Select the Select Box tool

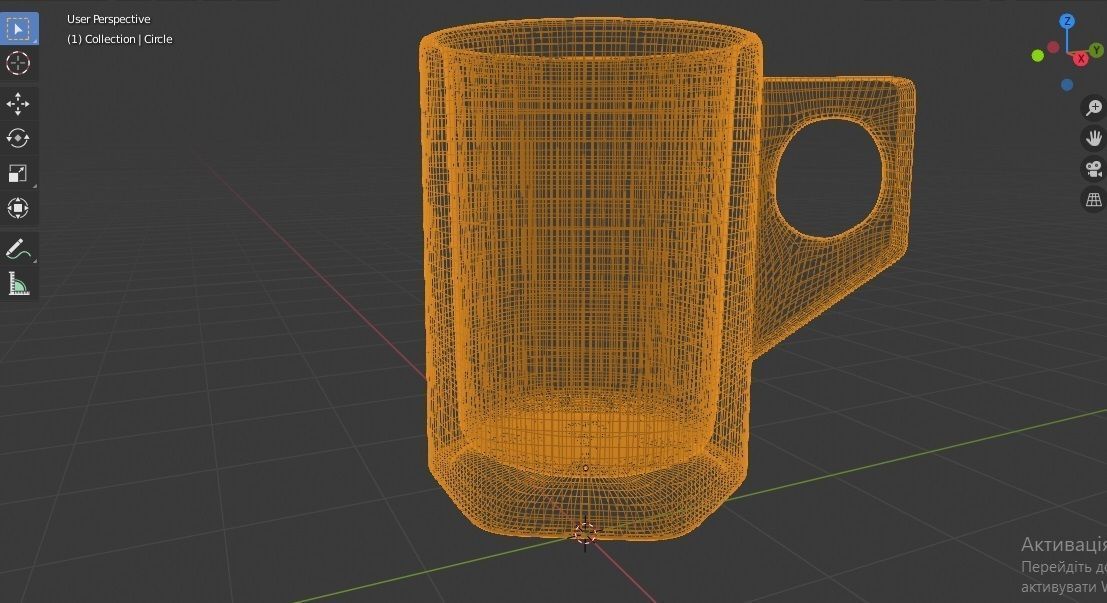pos(18,29)
